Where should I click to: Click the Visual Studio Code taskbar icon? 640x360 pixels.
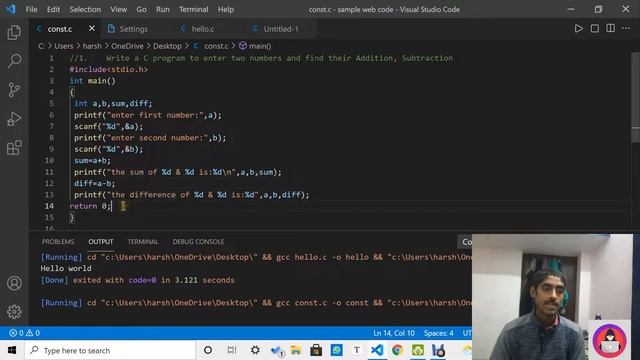pos(377,350)
